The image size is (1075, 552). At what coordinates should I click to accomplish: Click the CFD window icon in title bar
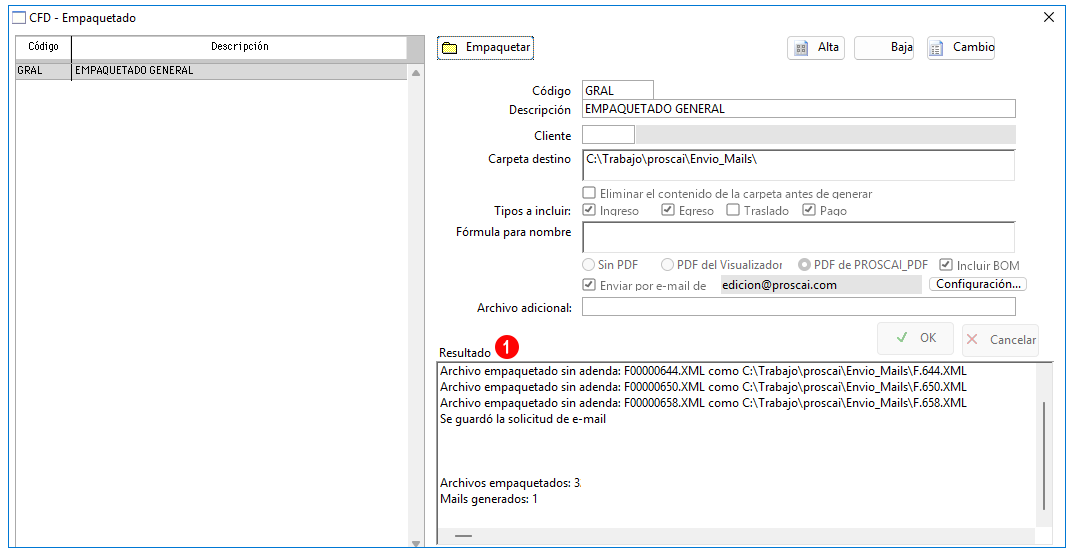click(19, 18)
